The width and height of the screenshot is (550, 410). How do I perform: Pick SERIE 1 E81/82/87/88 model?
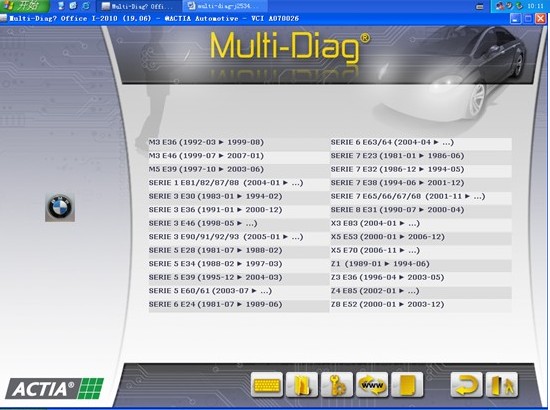(238, 183)
